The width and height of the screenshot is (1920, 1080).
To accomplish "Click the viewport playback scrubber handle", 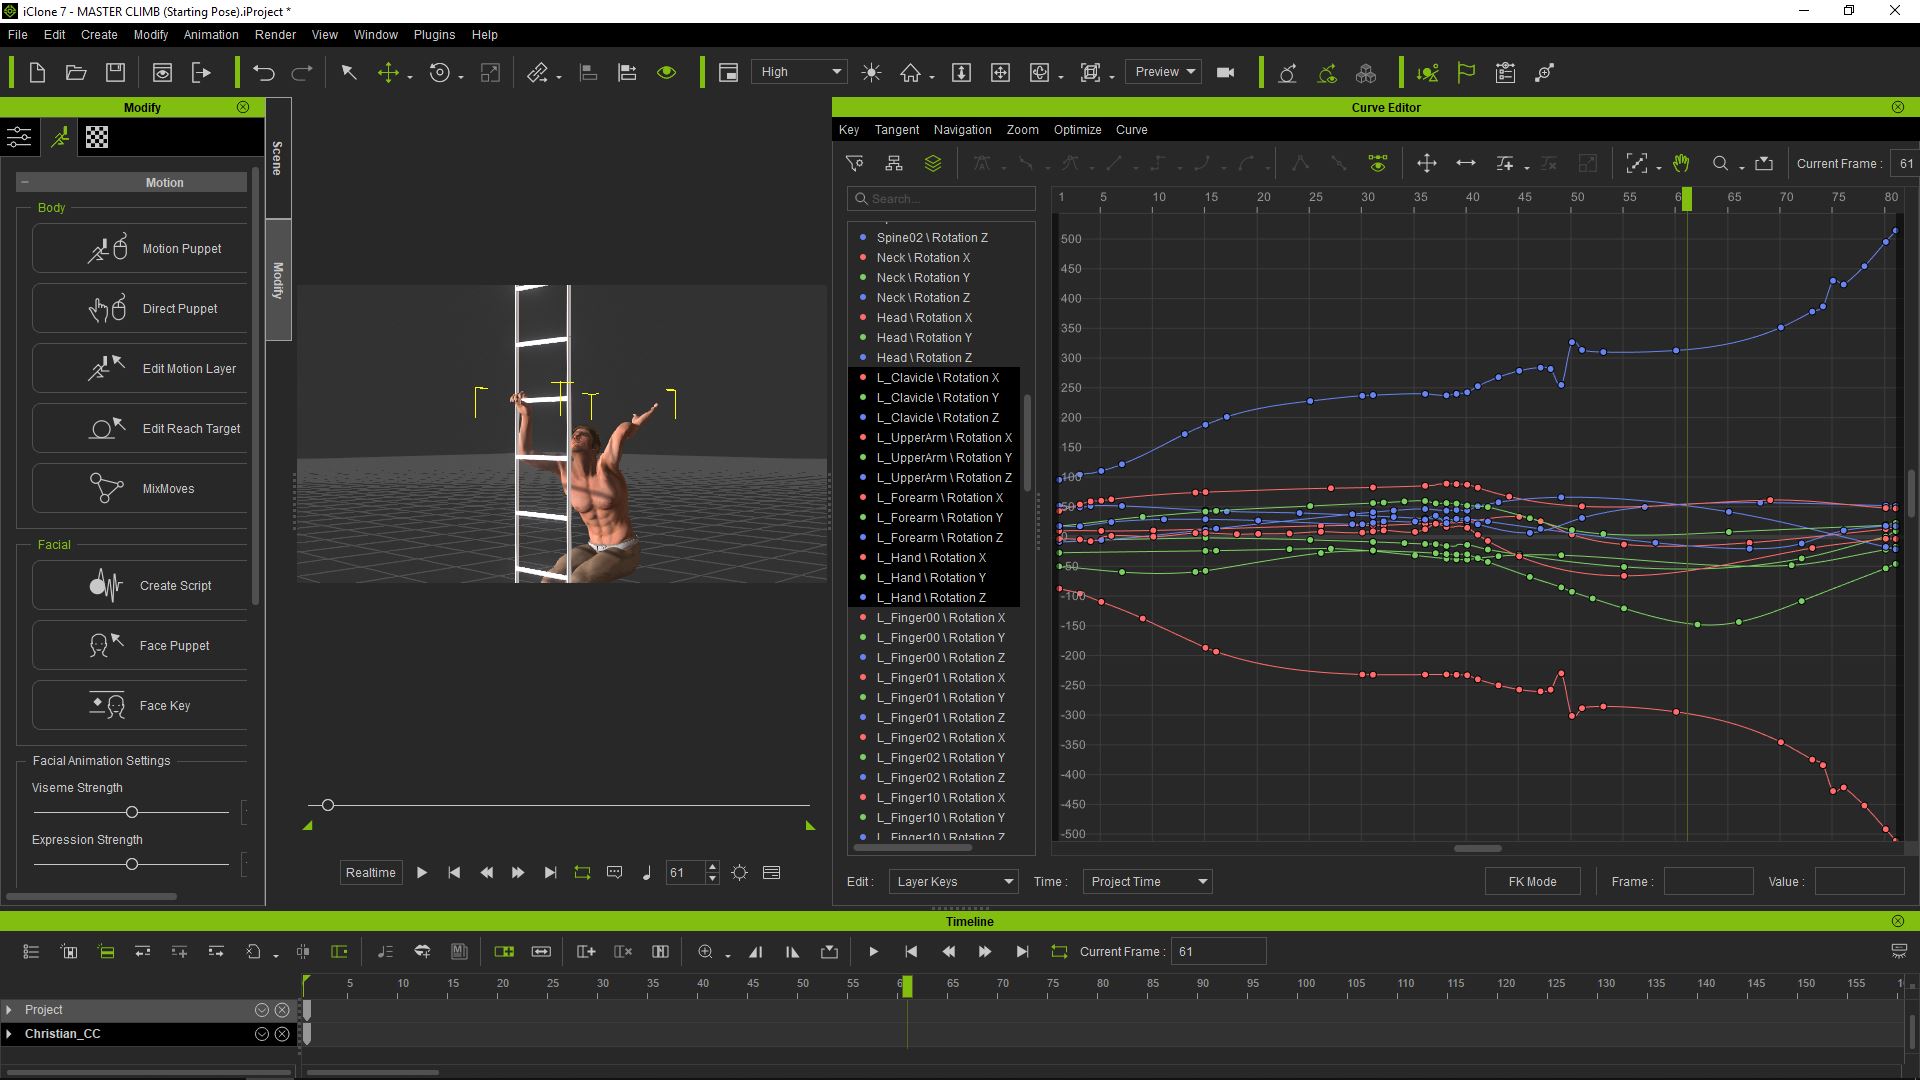I will [328, 804].
